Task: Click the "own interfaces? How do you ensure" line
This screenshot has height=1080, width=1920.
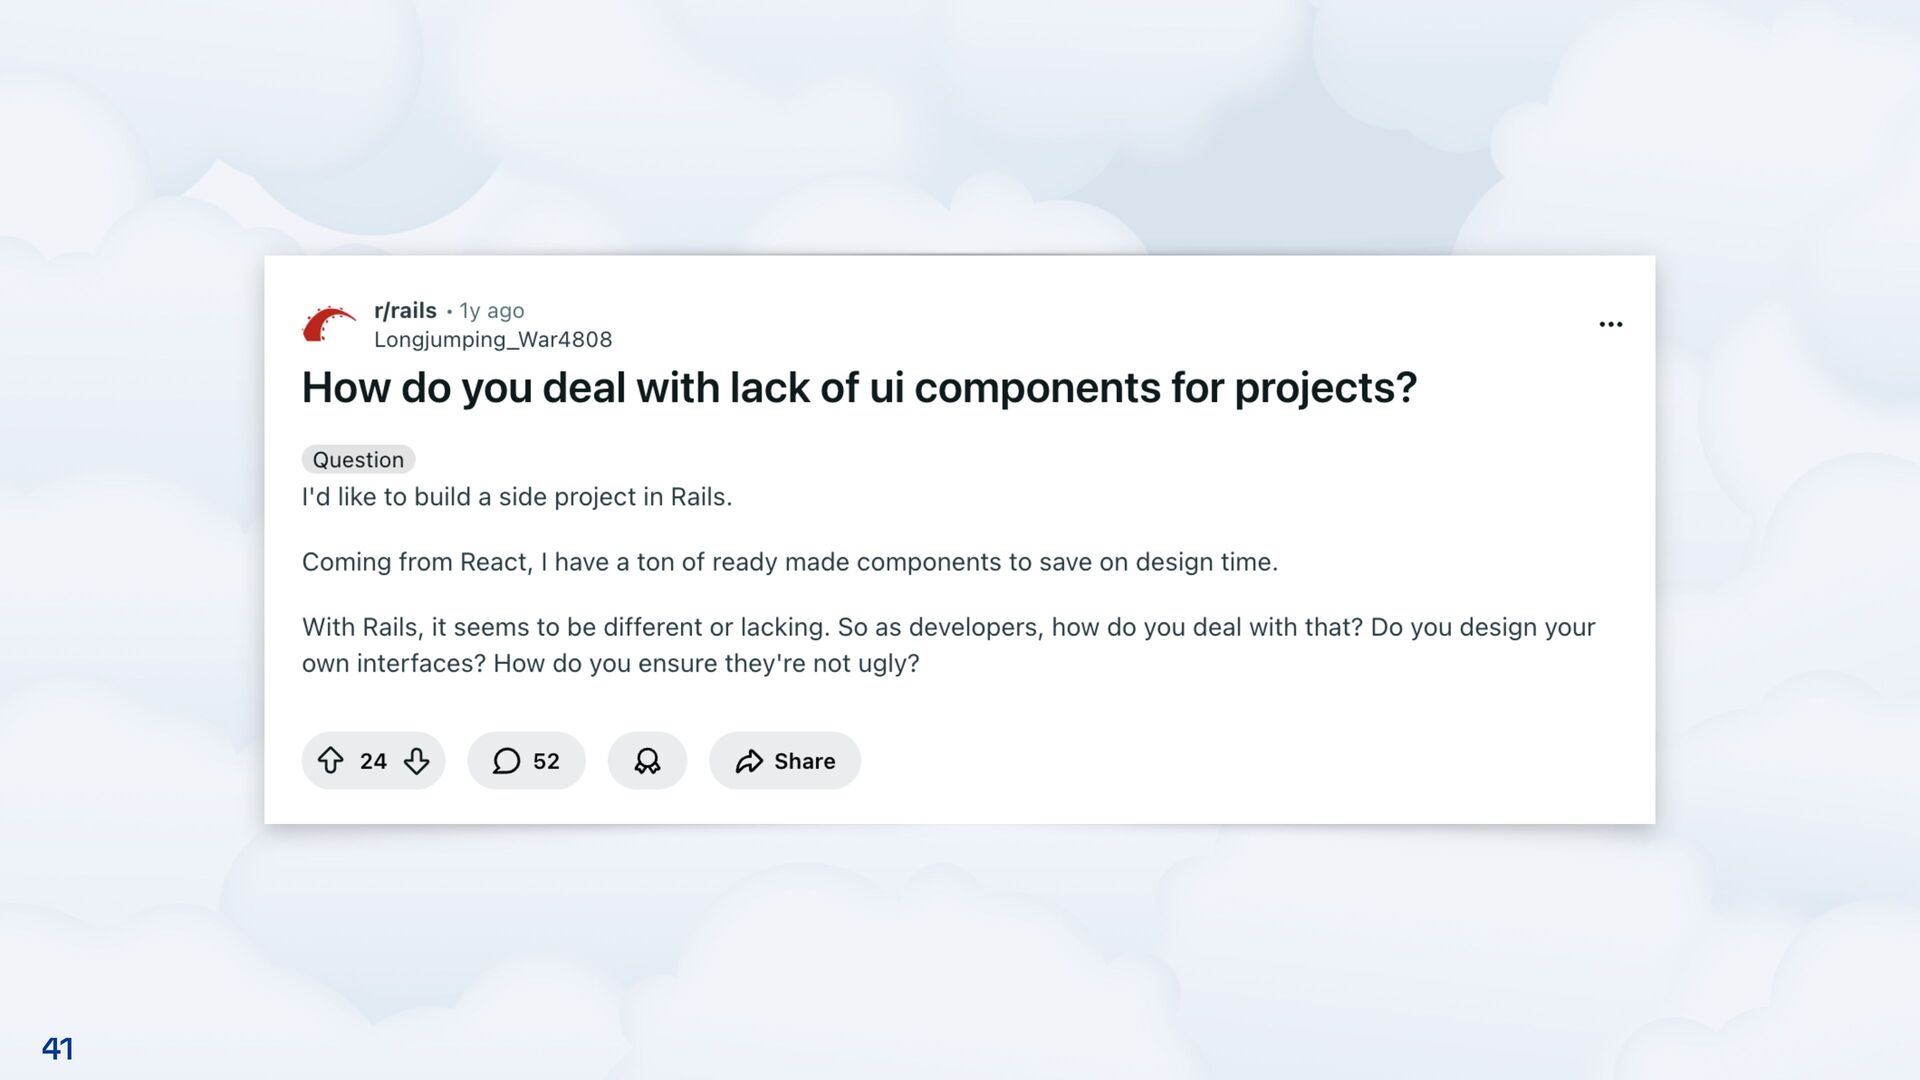Action: click(610, 664)
